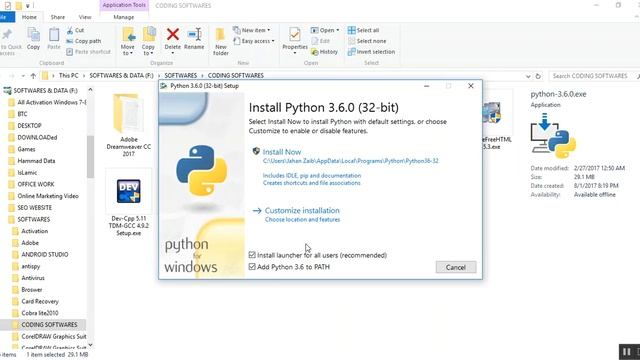Open the Share ribbon tab

tap(58, 17)
